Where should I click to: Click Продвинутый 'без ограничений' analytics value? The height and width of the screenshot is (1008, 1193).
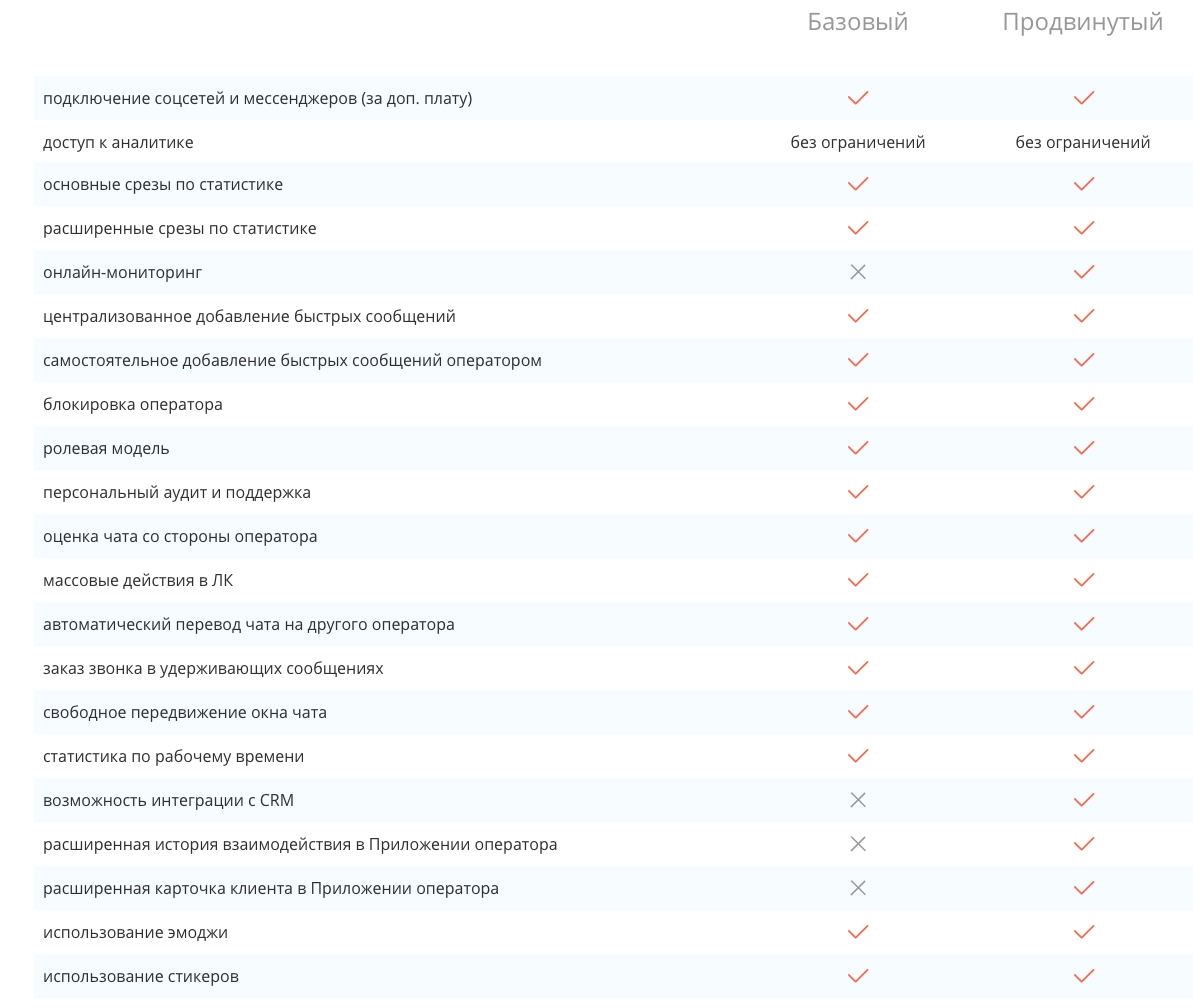[x=1082, y=142]
